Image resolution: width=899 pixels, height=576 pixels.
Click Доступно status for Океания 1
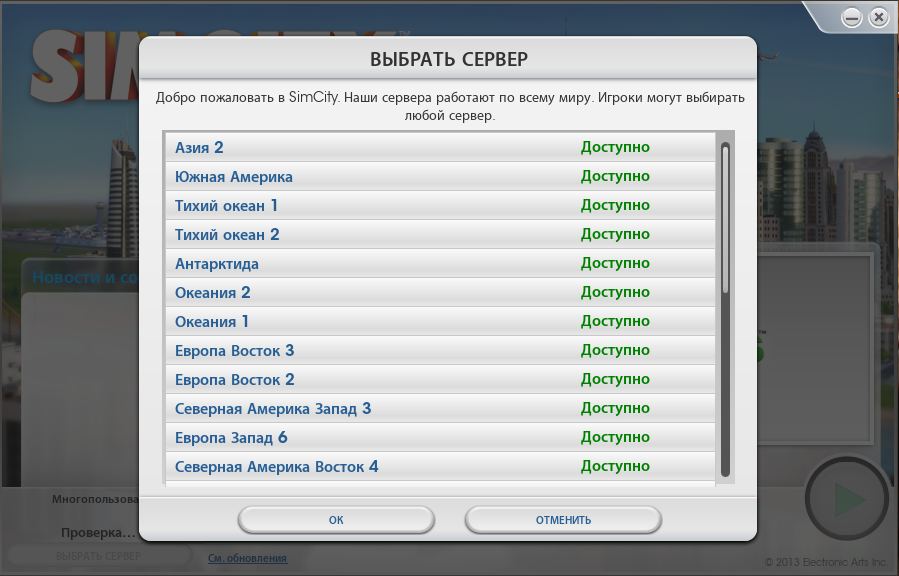point(615,321)
